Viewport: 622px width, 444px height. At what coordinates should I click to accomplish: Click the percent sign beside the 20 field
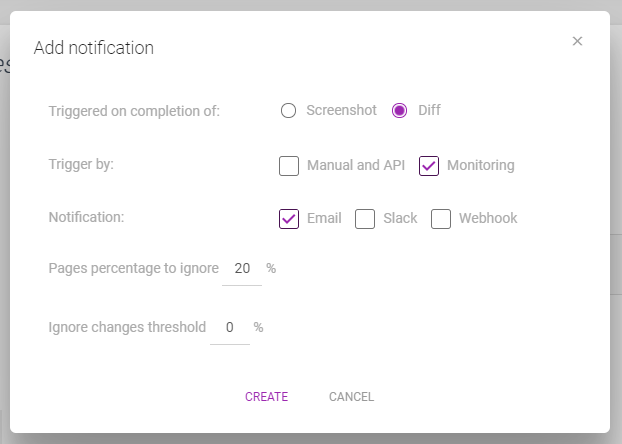point(271,268)
